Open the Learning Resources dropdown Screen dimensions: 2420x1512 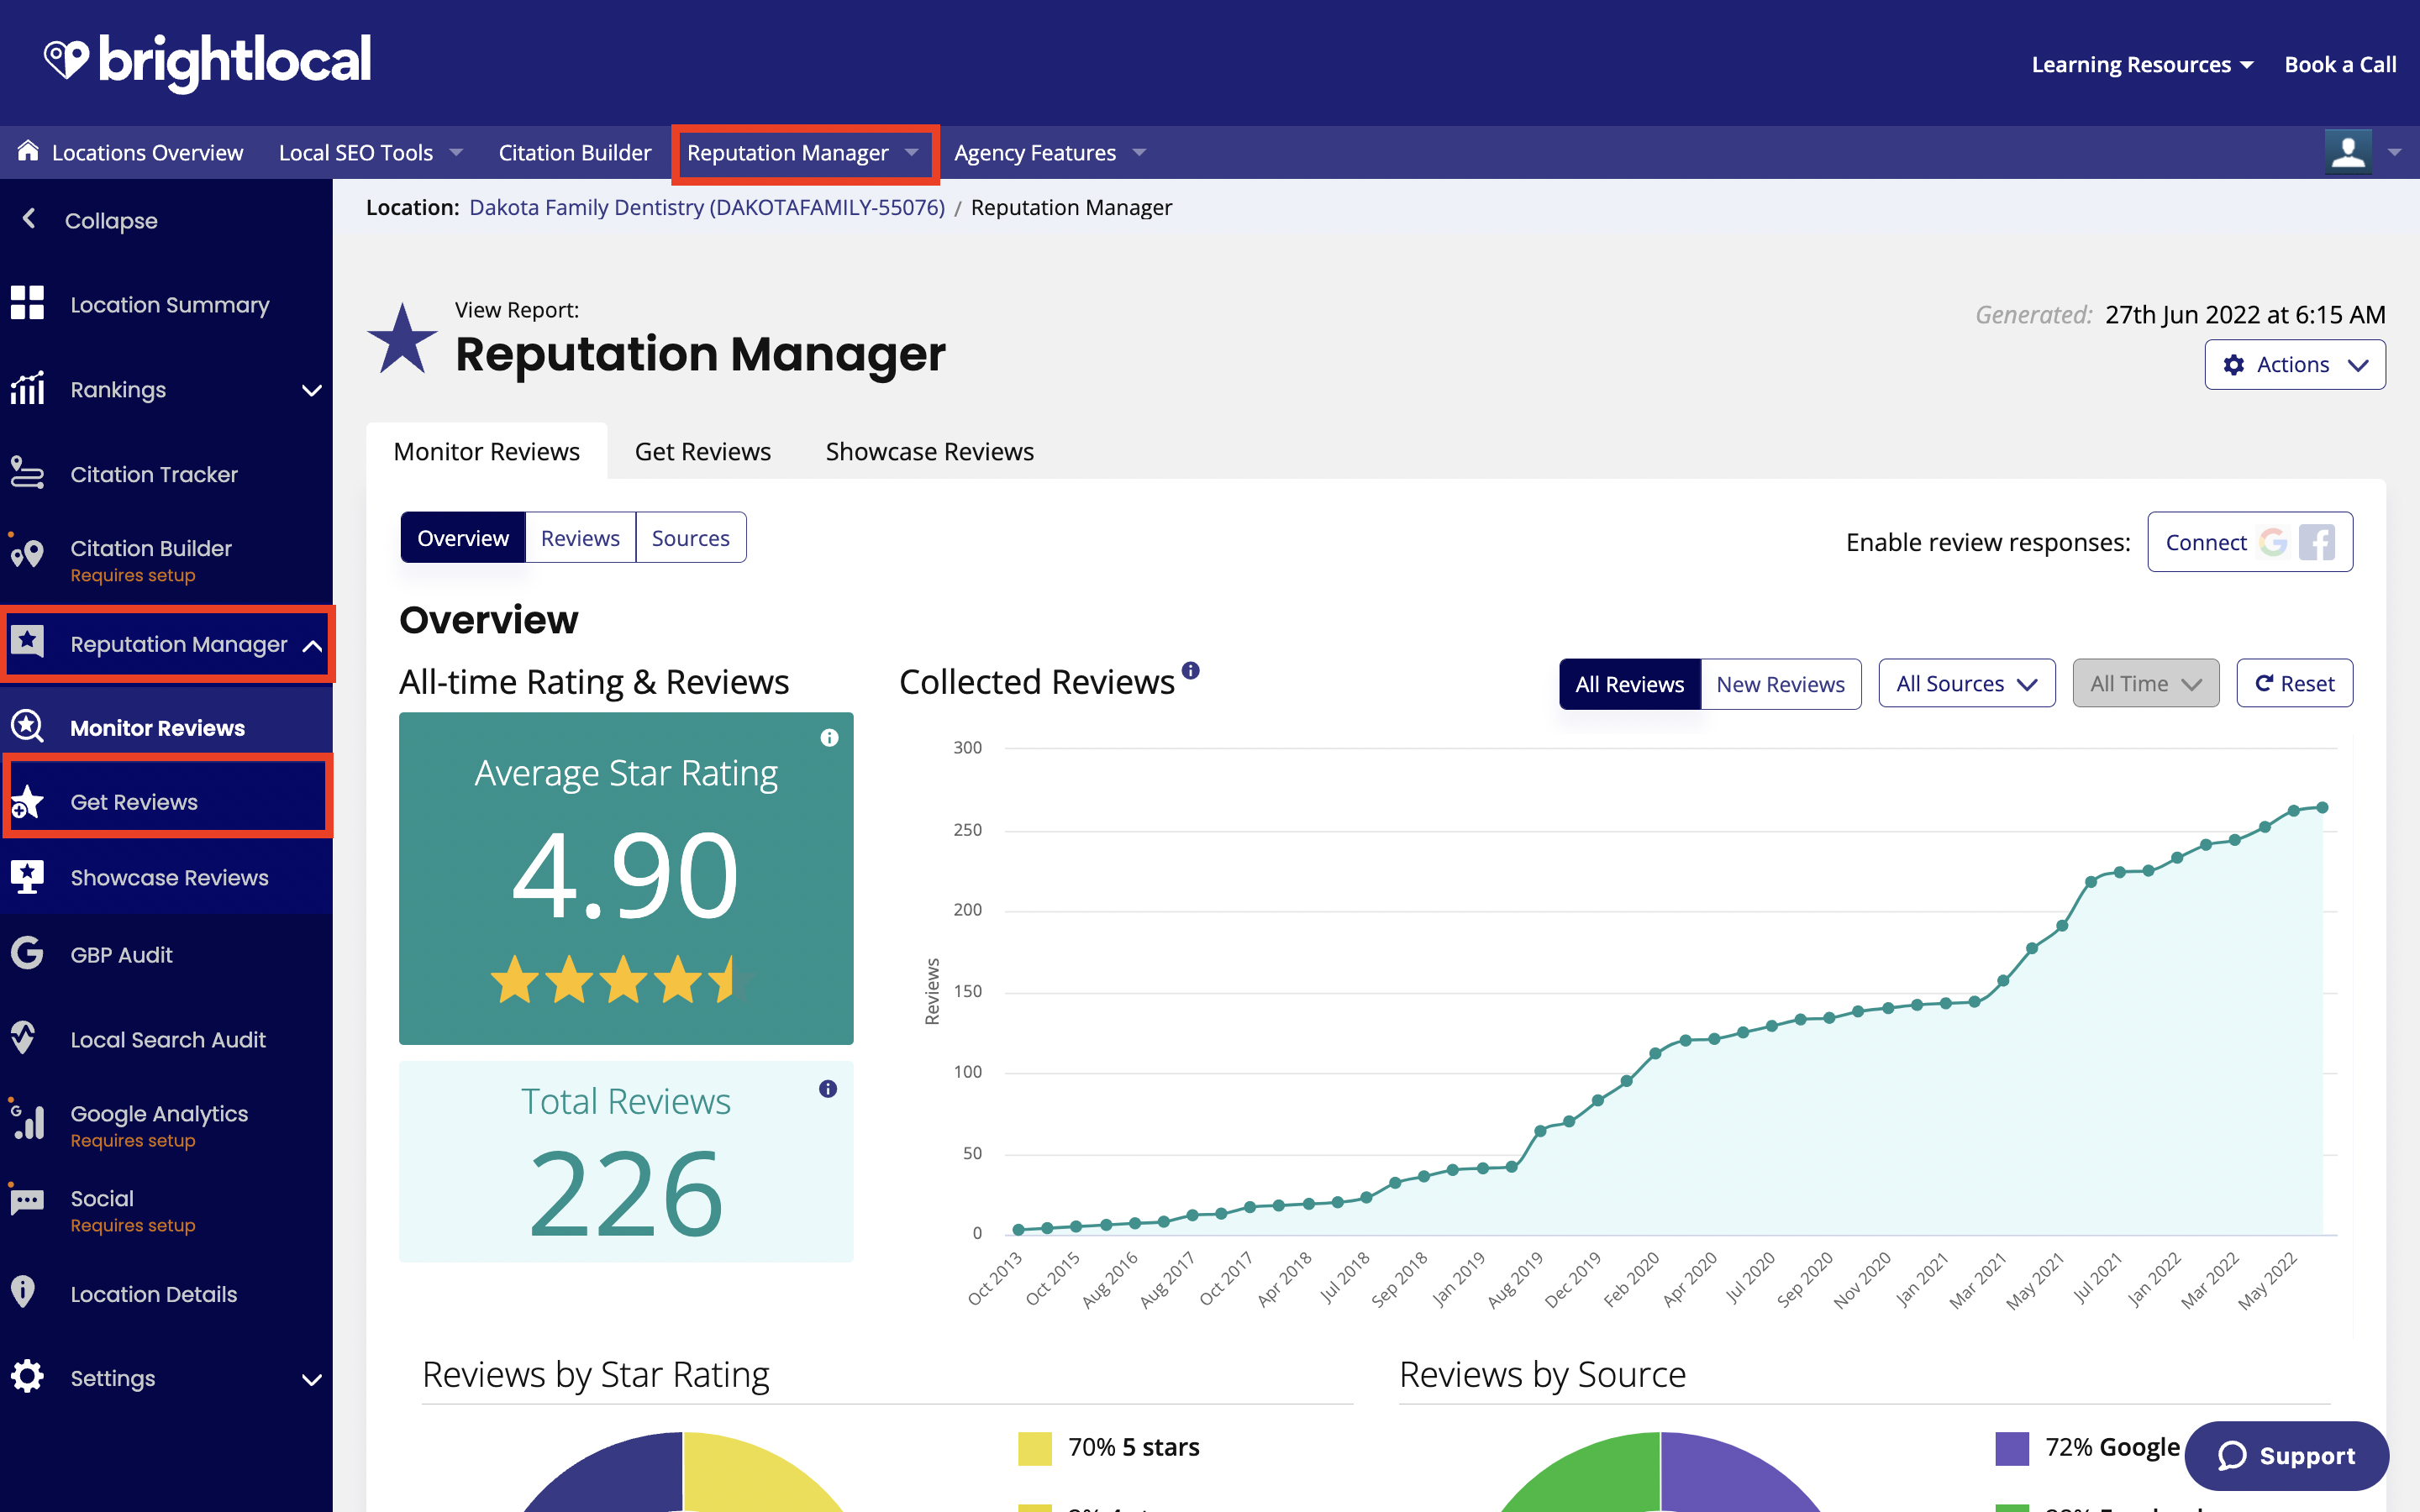pyautogui.click(x=2142, y=64)
